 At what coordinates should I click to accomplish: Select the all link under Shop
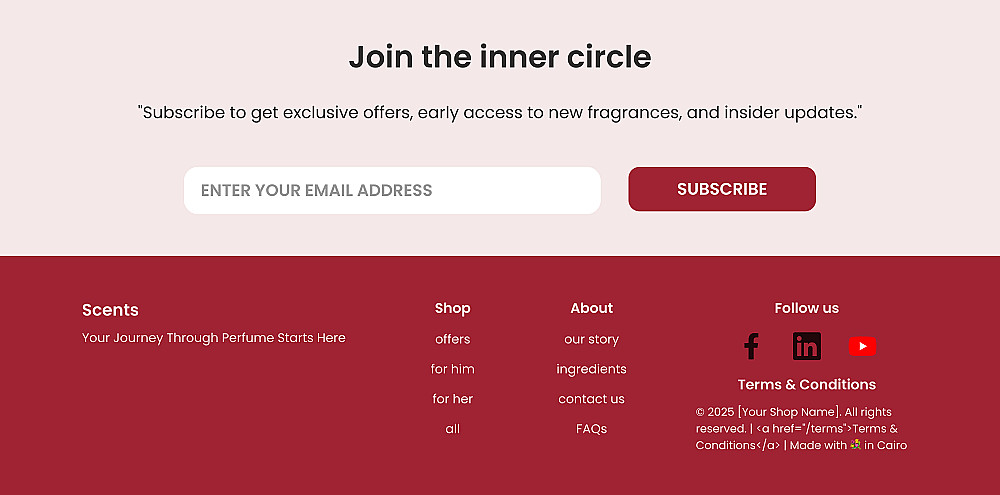click(453, 429)
